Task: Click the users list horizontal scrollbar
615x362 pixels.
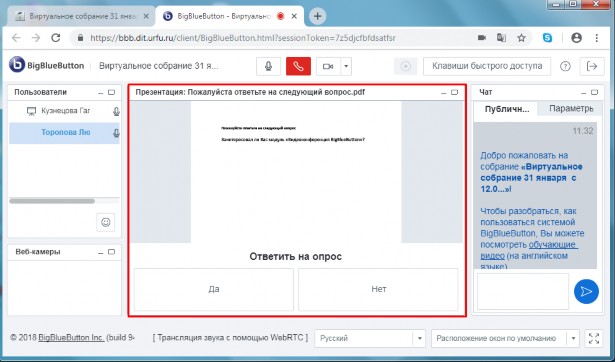Action: click(x=52, y=201)
